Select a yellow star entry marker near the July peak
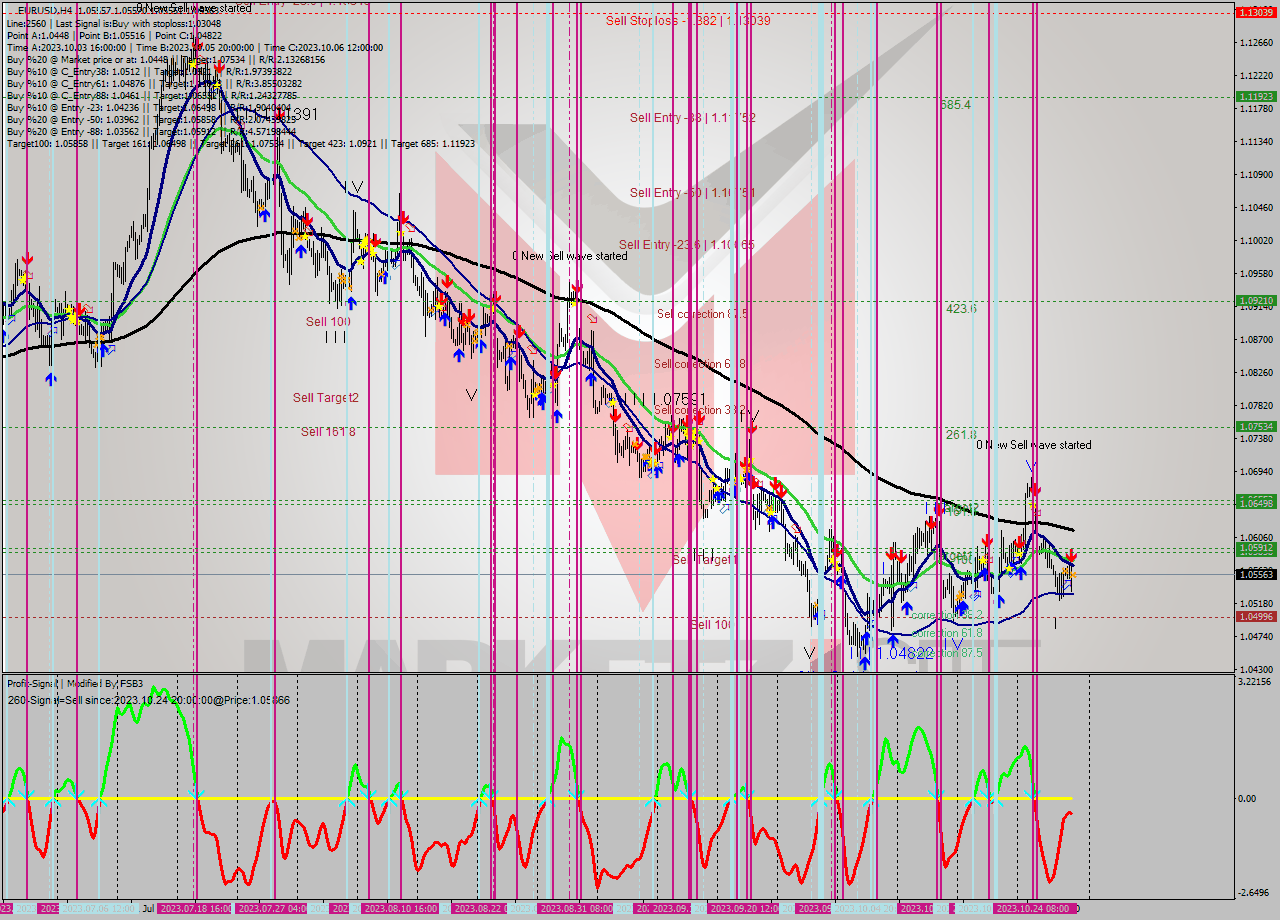The width and height of the screenshot is (1280, 920). click(193, 64)
